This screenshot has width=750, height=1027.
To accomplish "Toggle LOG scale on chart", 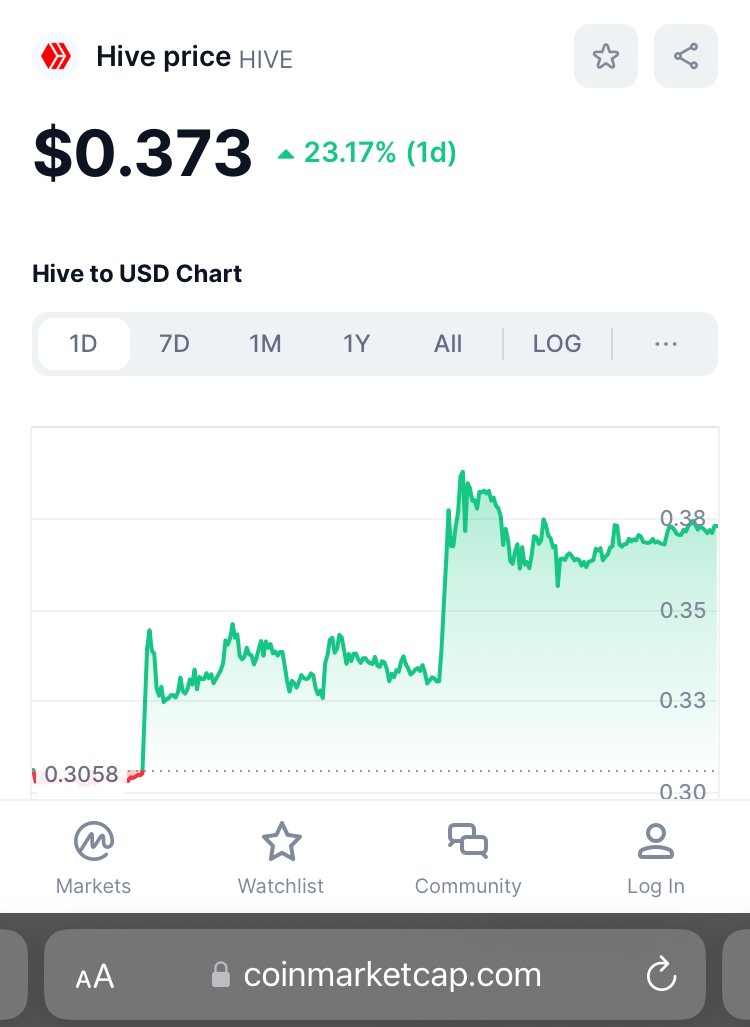I will pos(557,344).
